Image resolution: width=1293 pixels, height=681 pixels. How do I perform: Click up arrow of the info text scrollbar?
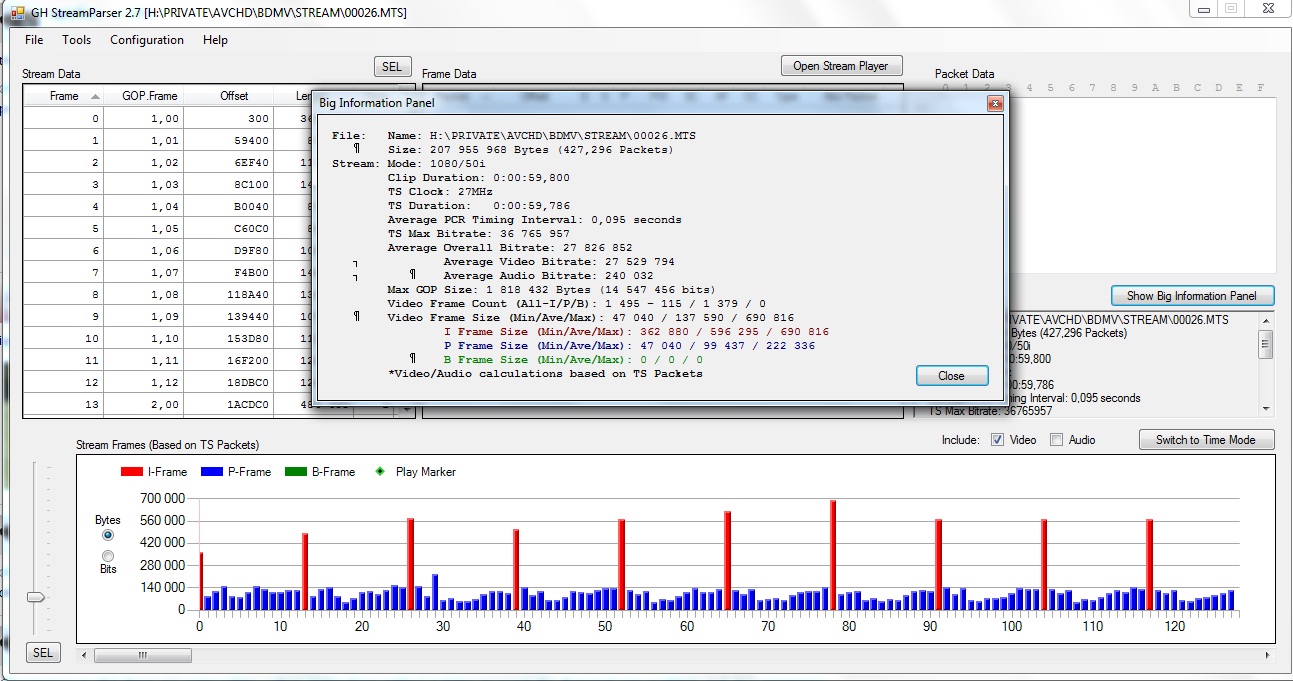(x=1266, y=321)
